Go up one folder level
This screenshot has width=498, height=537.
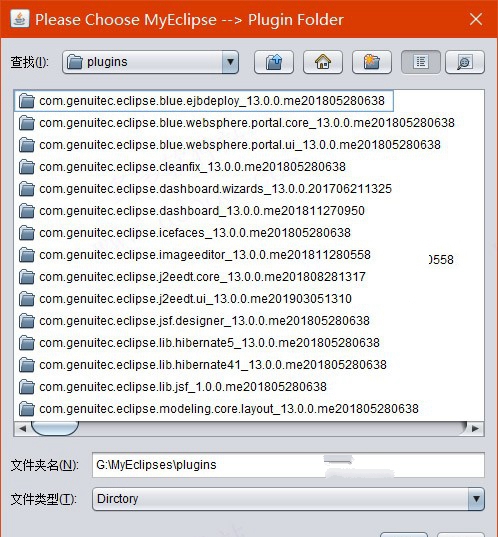coord(274,62)
